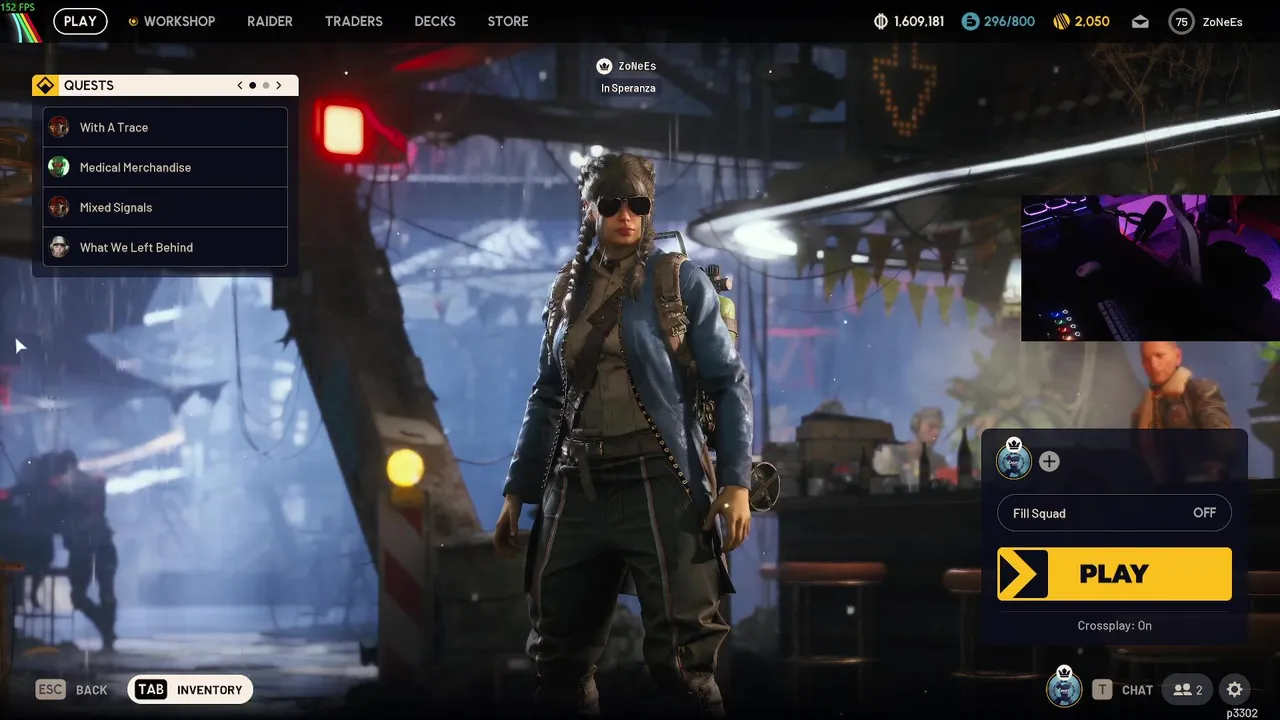Open the PLAY tab in top navigation
The image size is (1280, 720).
pos(80,21)
